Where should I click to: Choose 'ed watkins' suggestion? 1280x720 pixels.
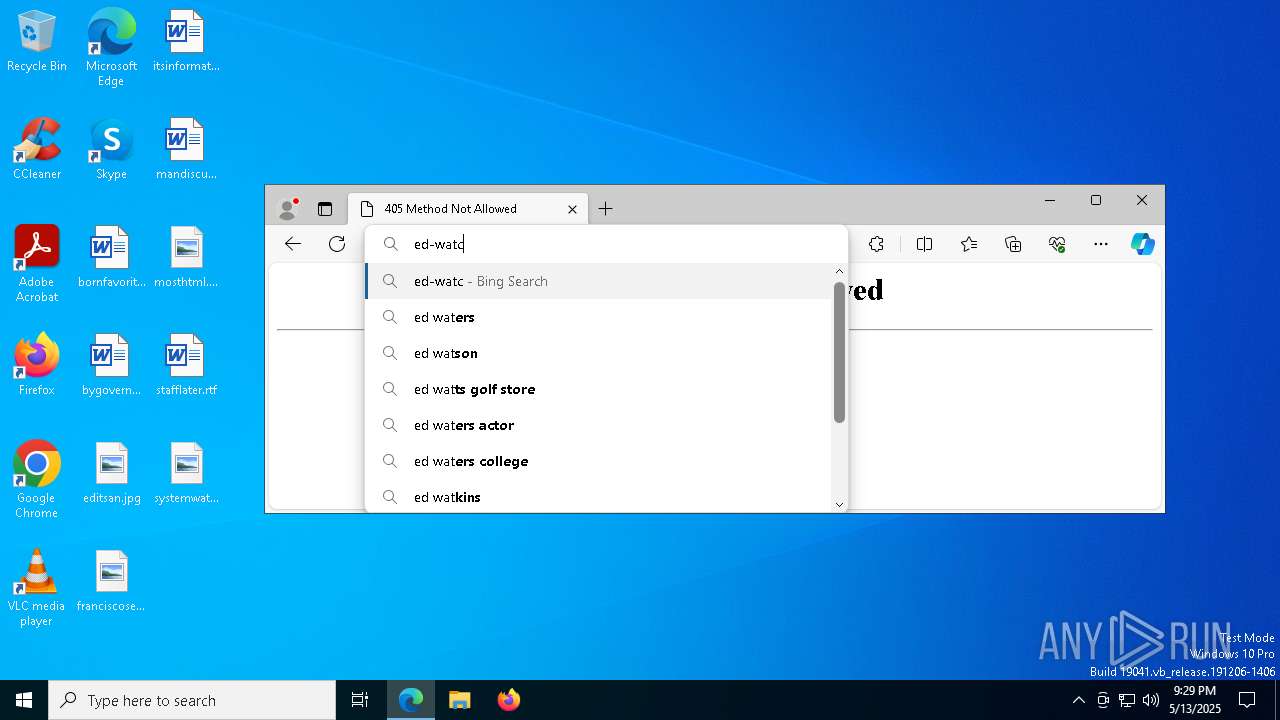click(x=600, y=497)
